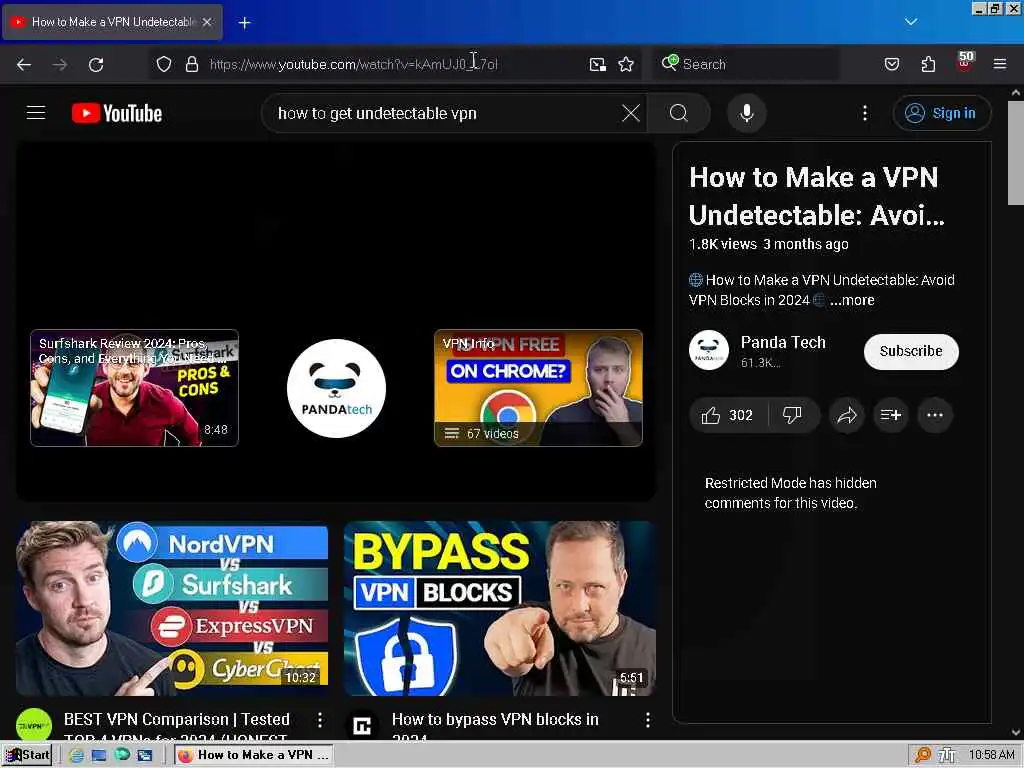This screenshot has height=768, width=1024.
Task: Open VPN Info playlist thumbnail with 67 videos
Action: pyautogui.click(x=538, y=388)
